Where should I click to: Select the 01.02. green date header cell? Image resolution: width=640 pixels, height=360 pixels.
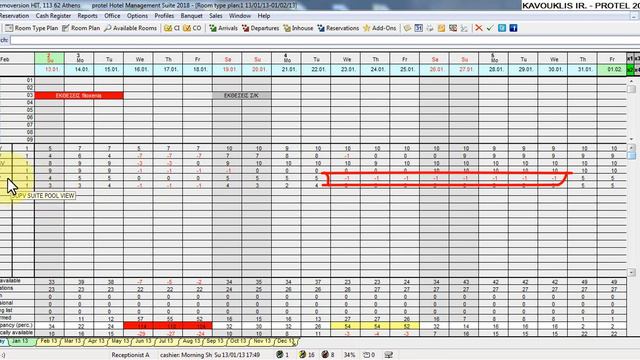612,69
